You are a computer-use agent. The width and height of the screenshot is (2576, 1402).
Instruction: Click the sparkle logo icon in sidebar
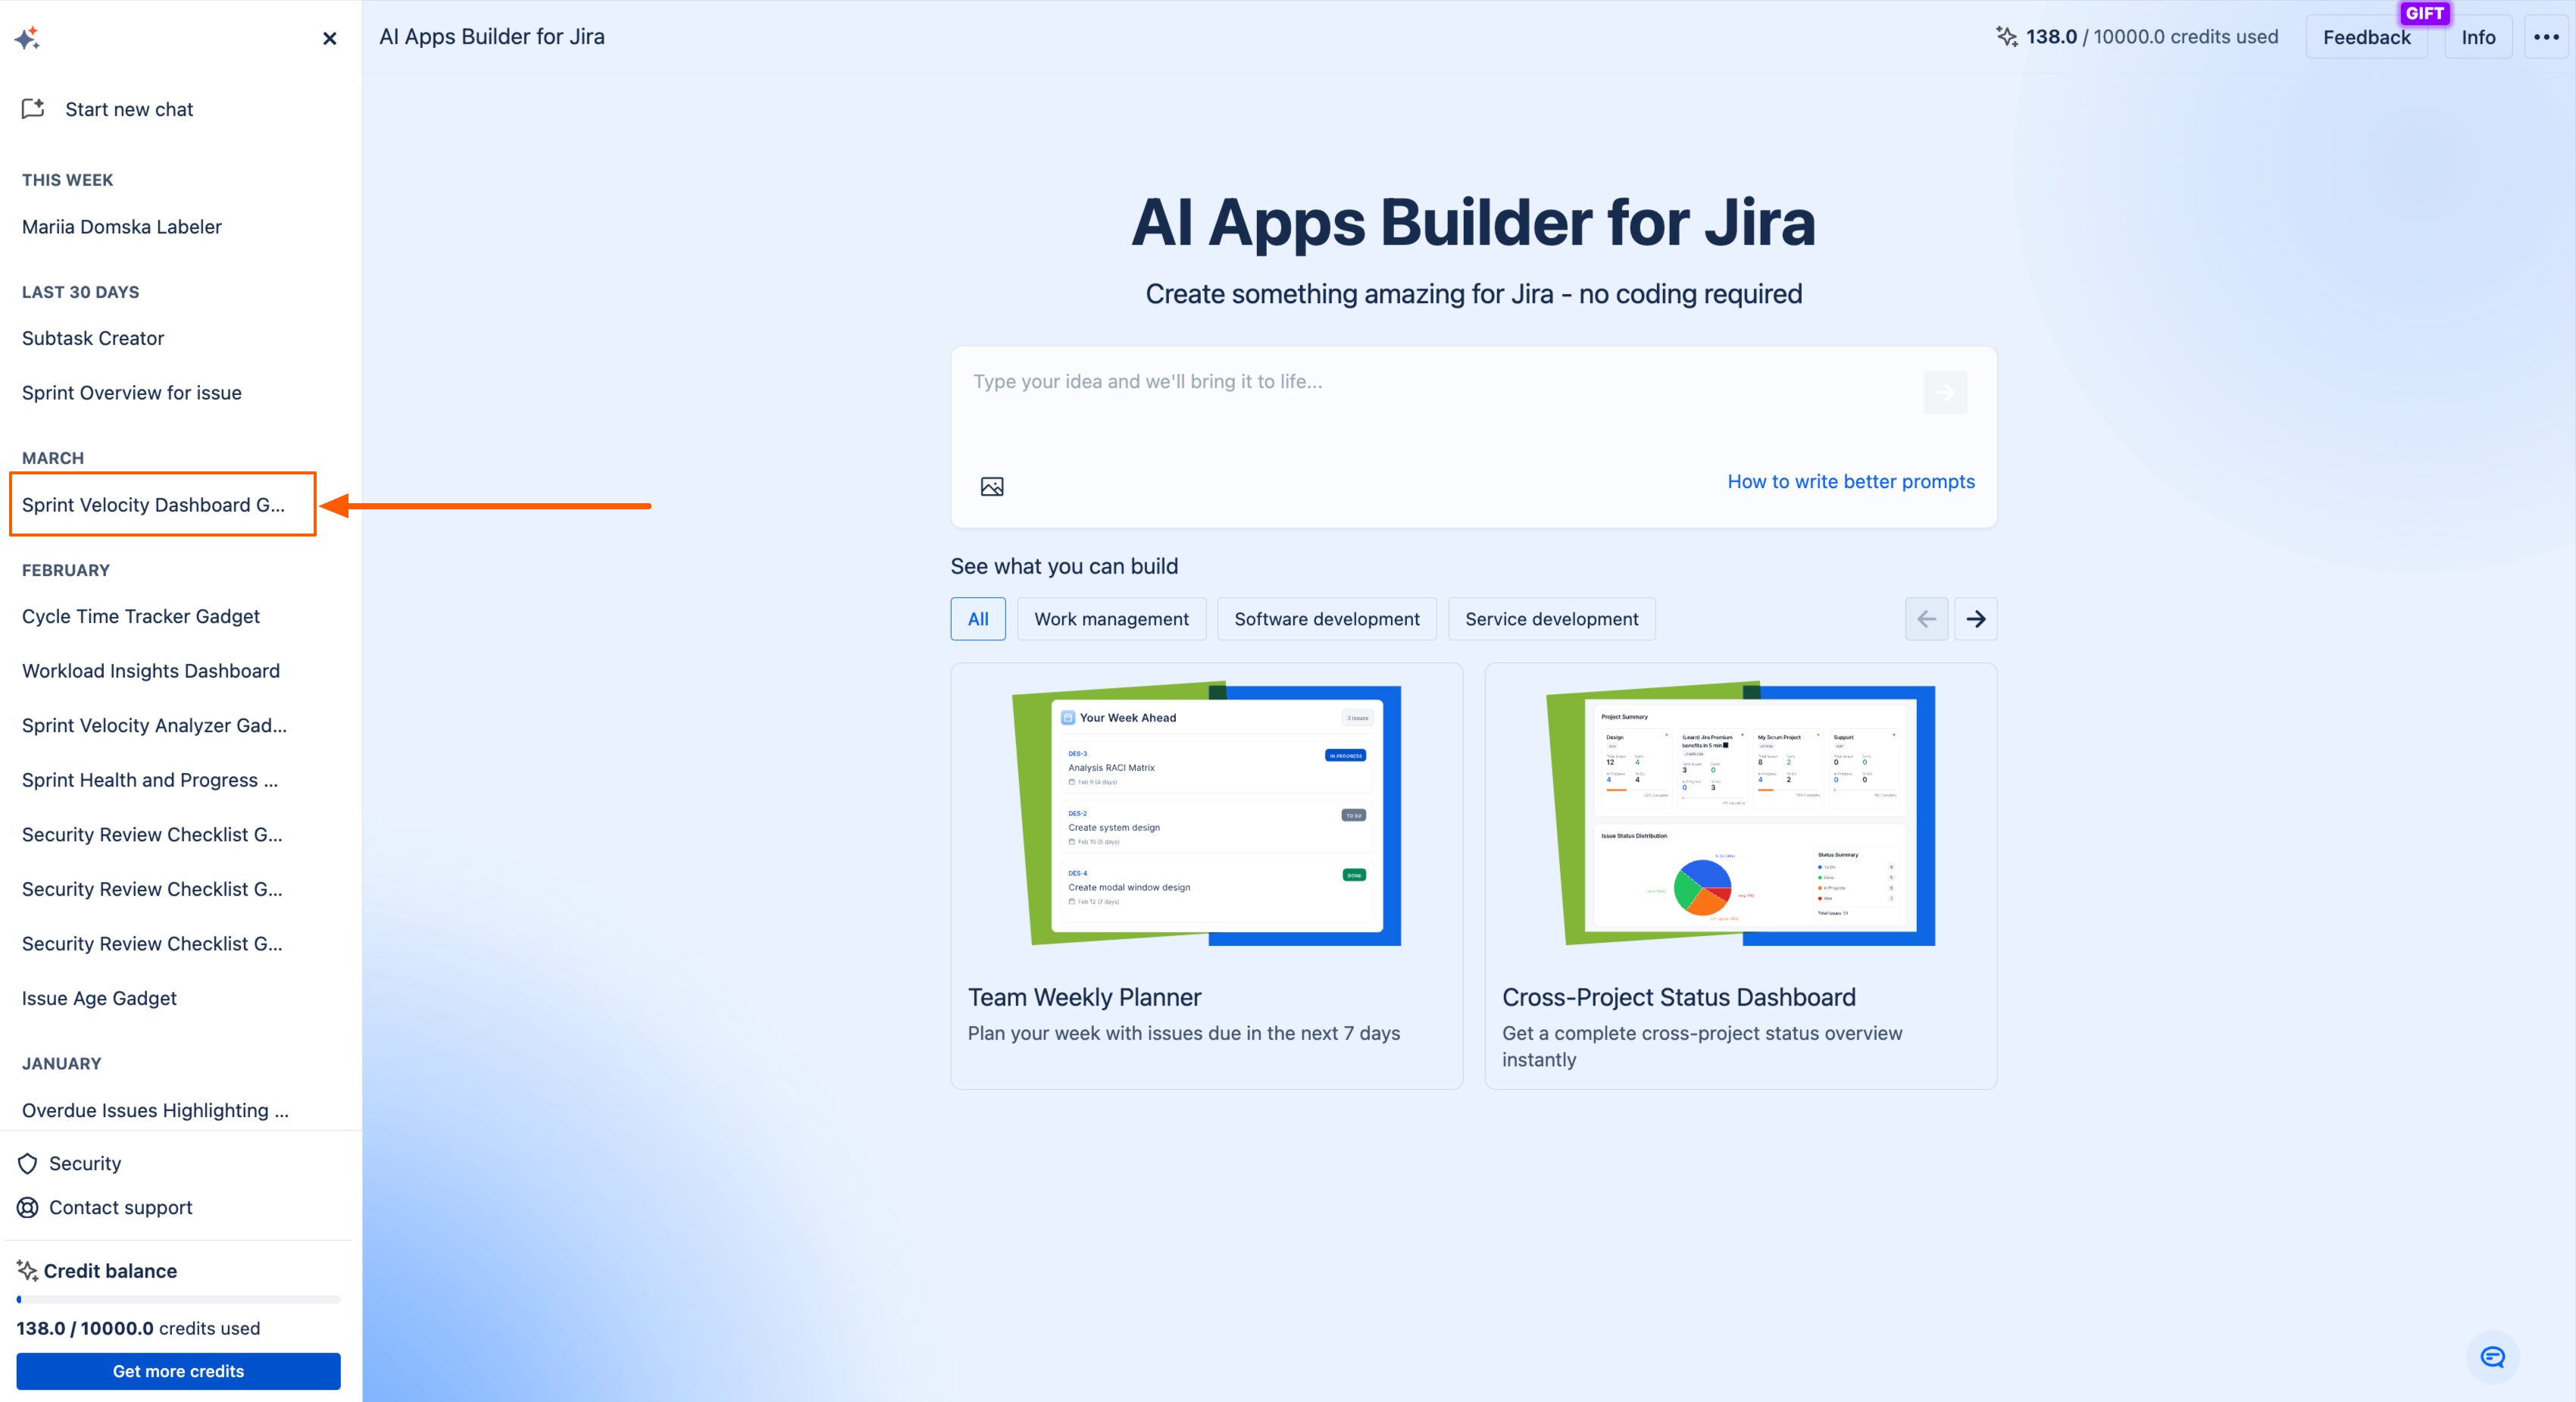27,38
